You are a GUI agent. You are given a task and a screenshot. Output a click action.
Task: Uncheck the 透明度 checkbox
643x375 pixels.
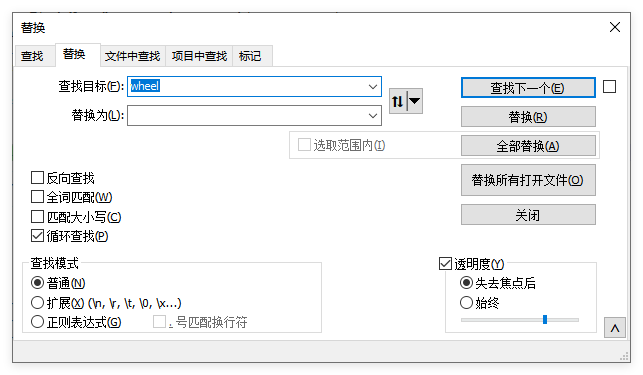pyautogui.click(x=445, y=263)
